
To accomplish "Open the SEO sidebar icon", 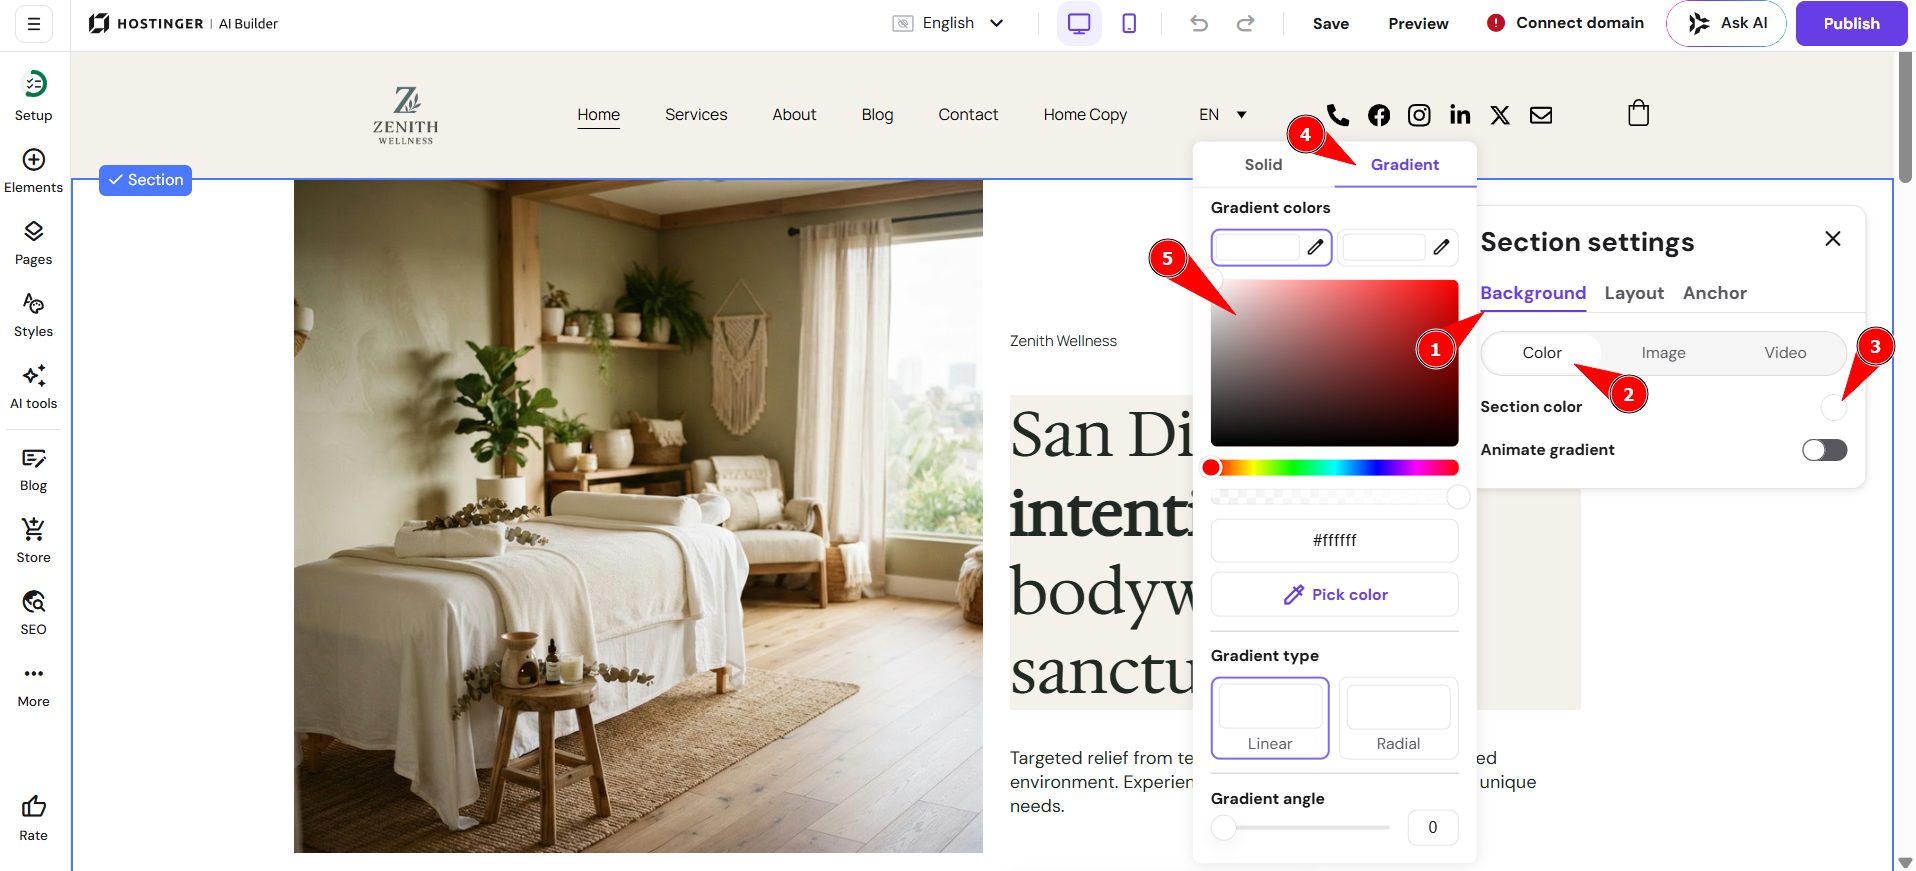I will coord(33,613).
